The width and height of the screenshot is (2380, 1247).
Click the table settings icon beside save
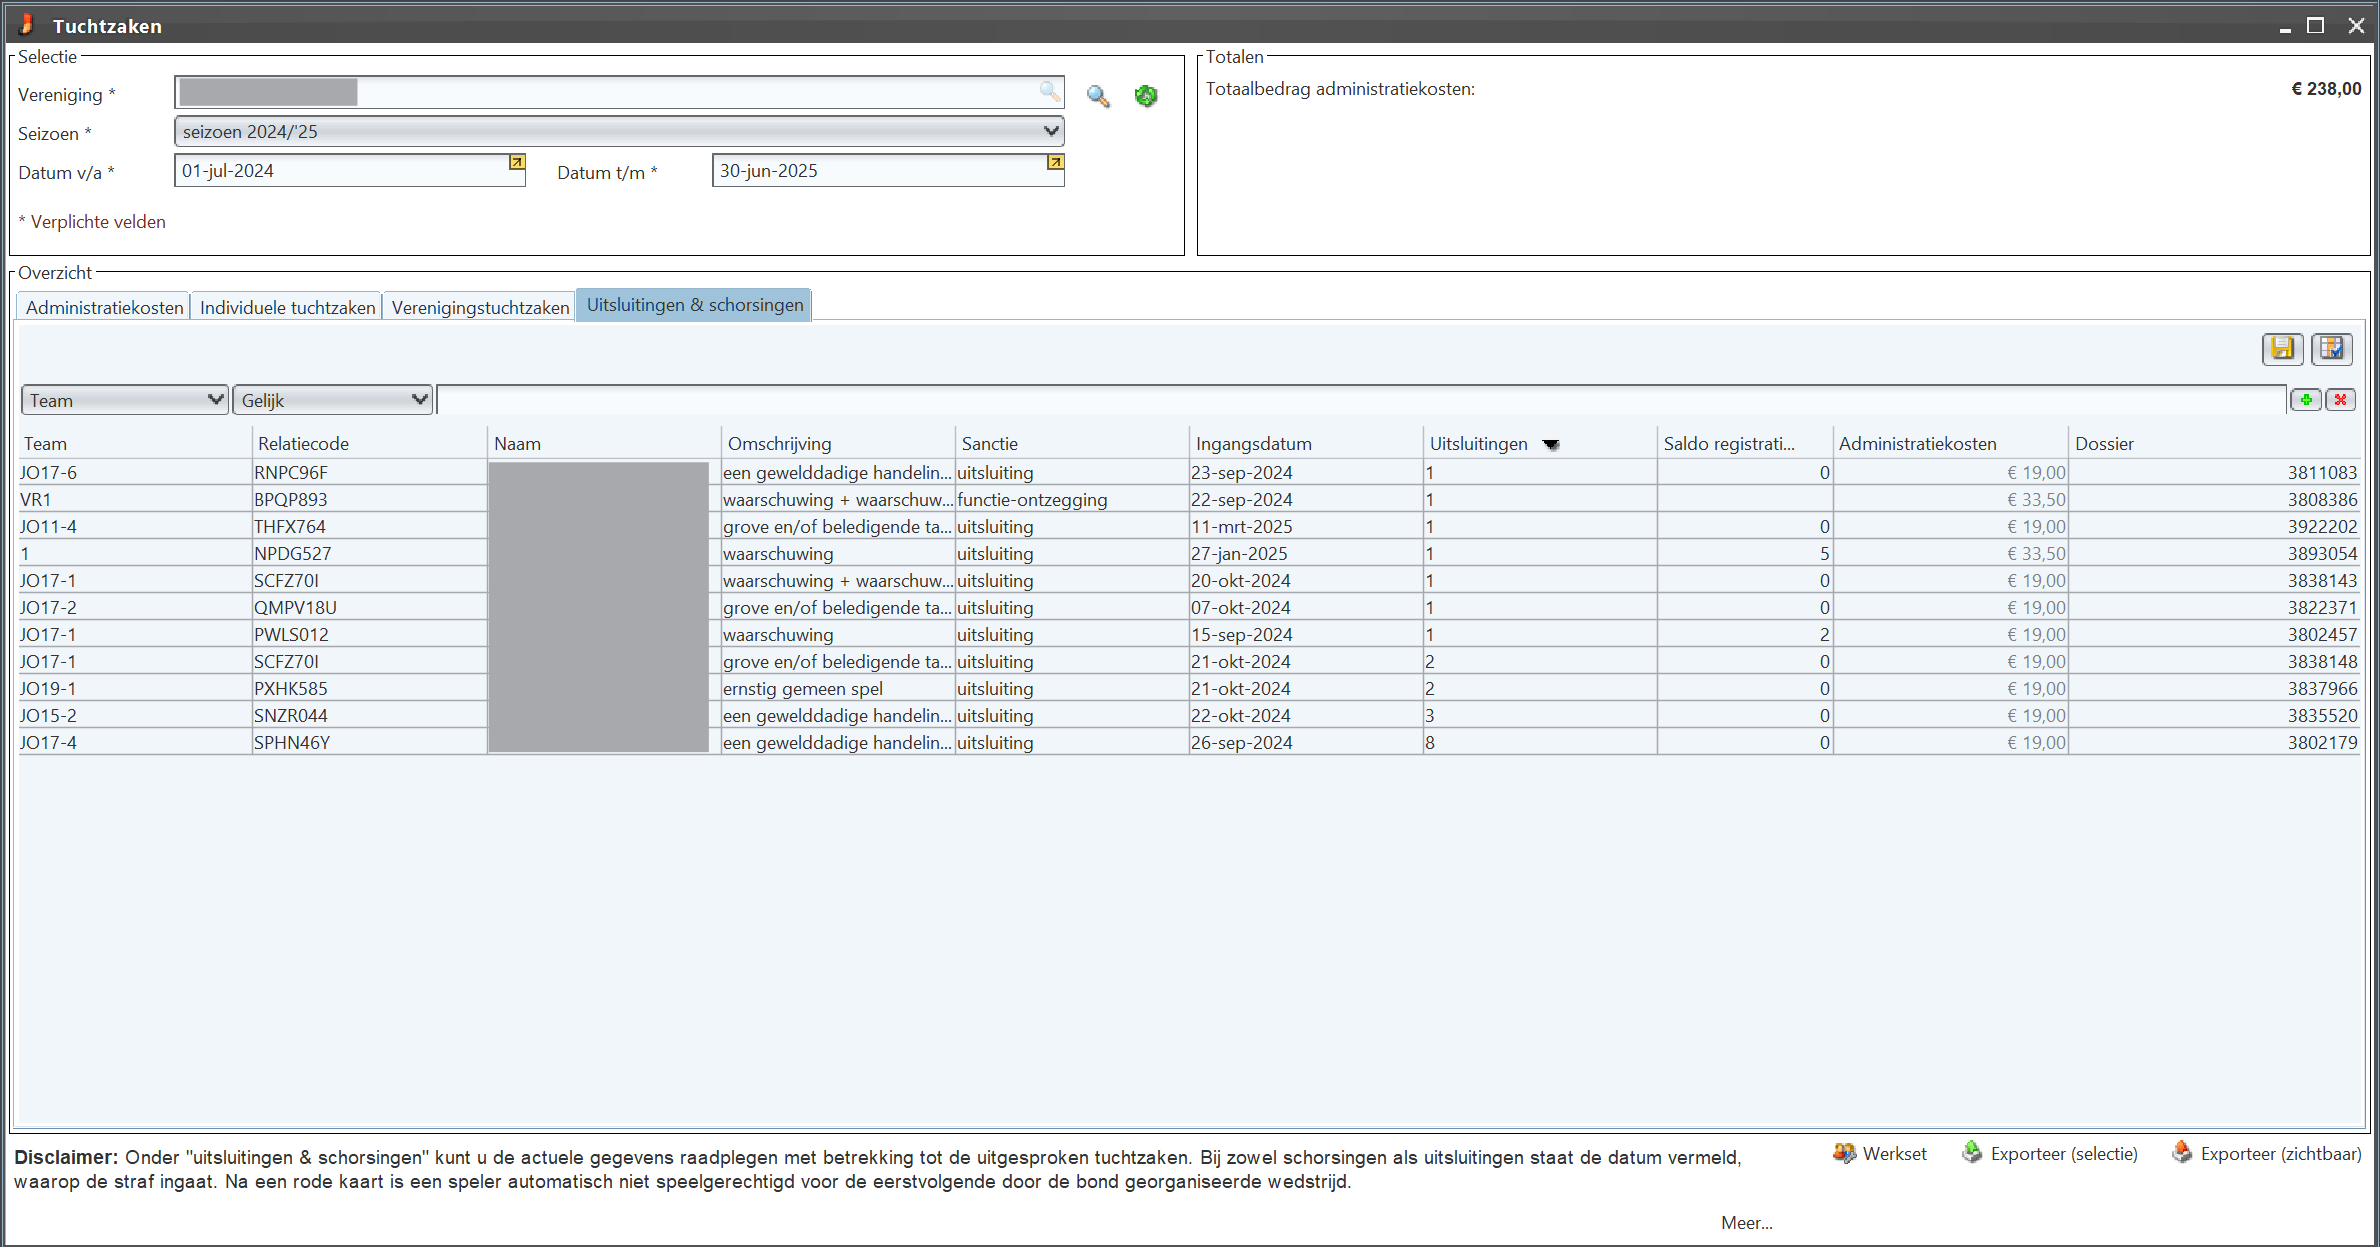(2331, 348)
